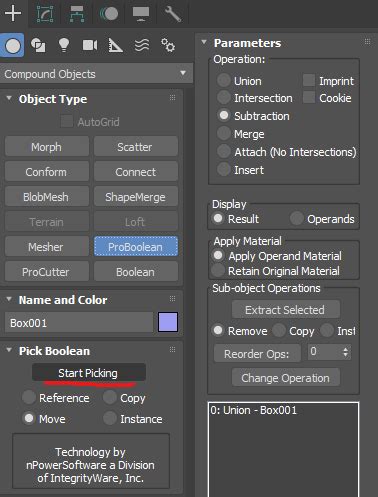Open the Hierarchy panel icon
The width and height of the screenshot is (378, 497).
[77, 14]
